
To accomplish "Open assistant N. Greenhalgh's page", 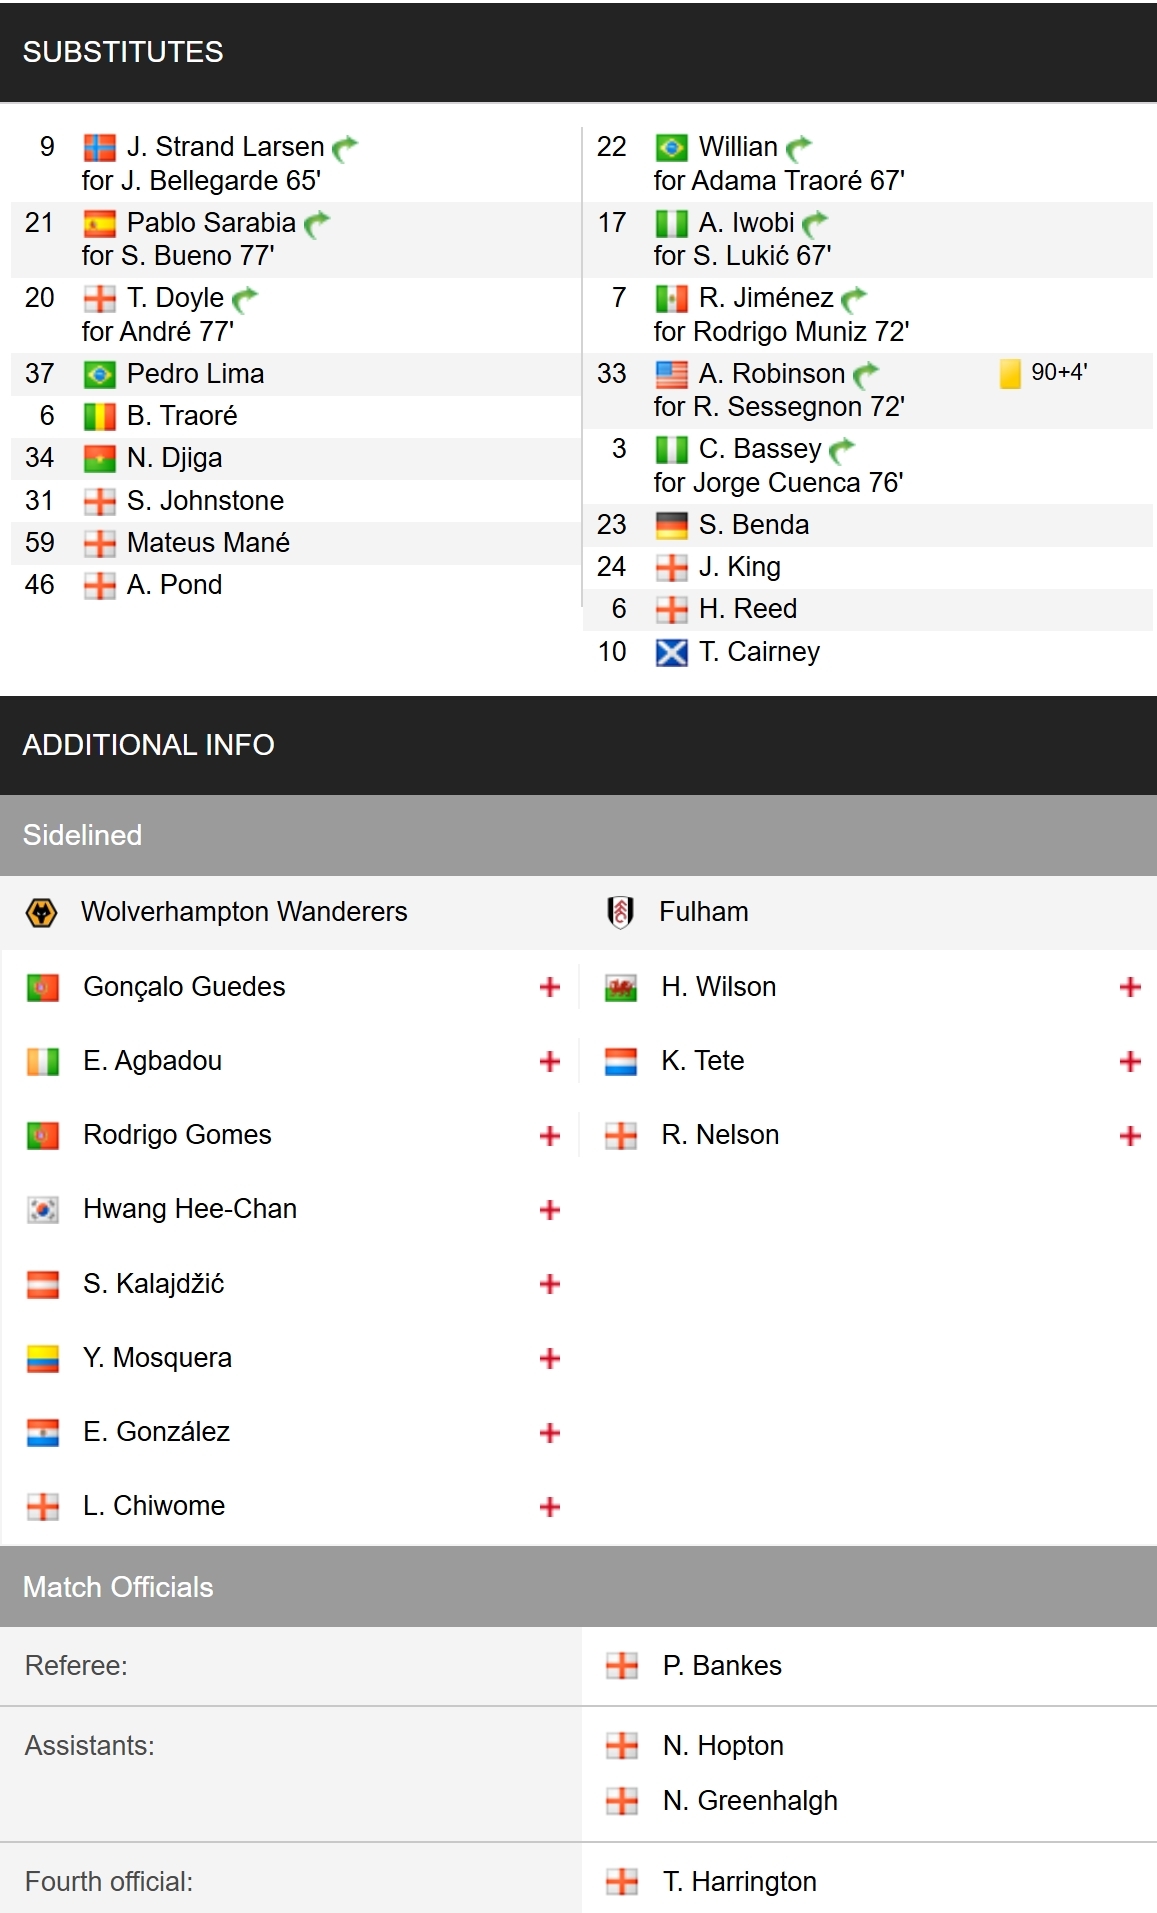I will pos(750,1800).
